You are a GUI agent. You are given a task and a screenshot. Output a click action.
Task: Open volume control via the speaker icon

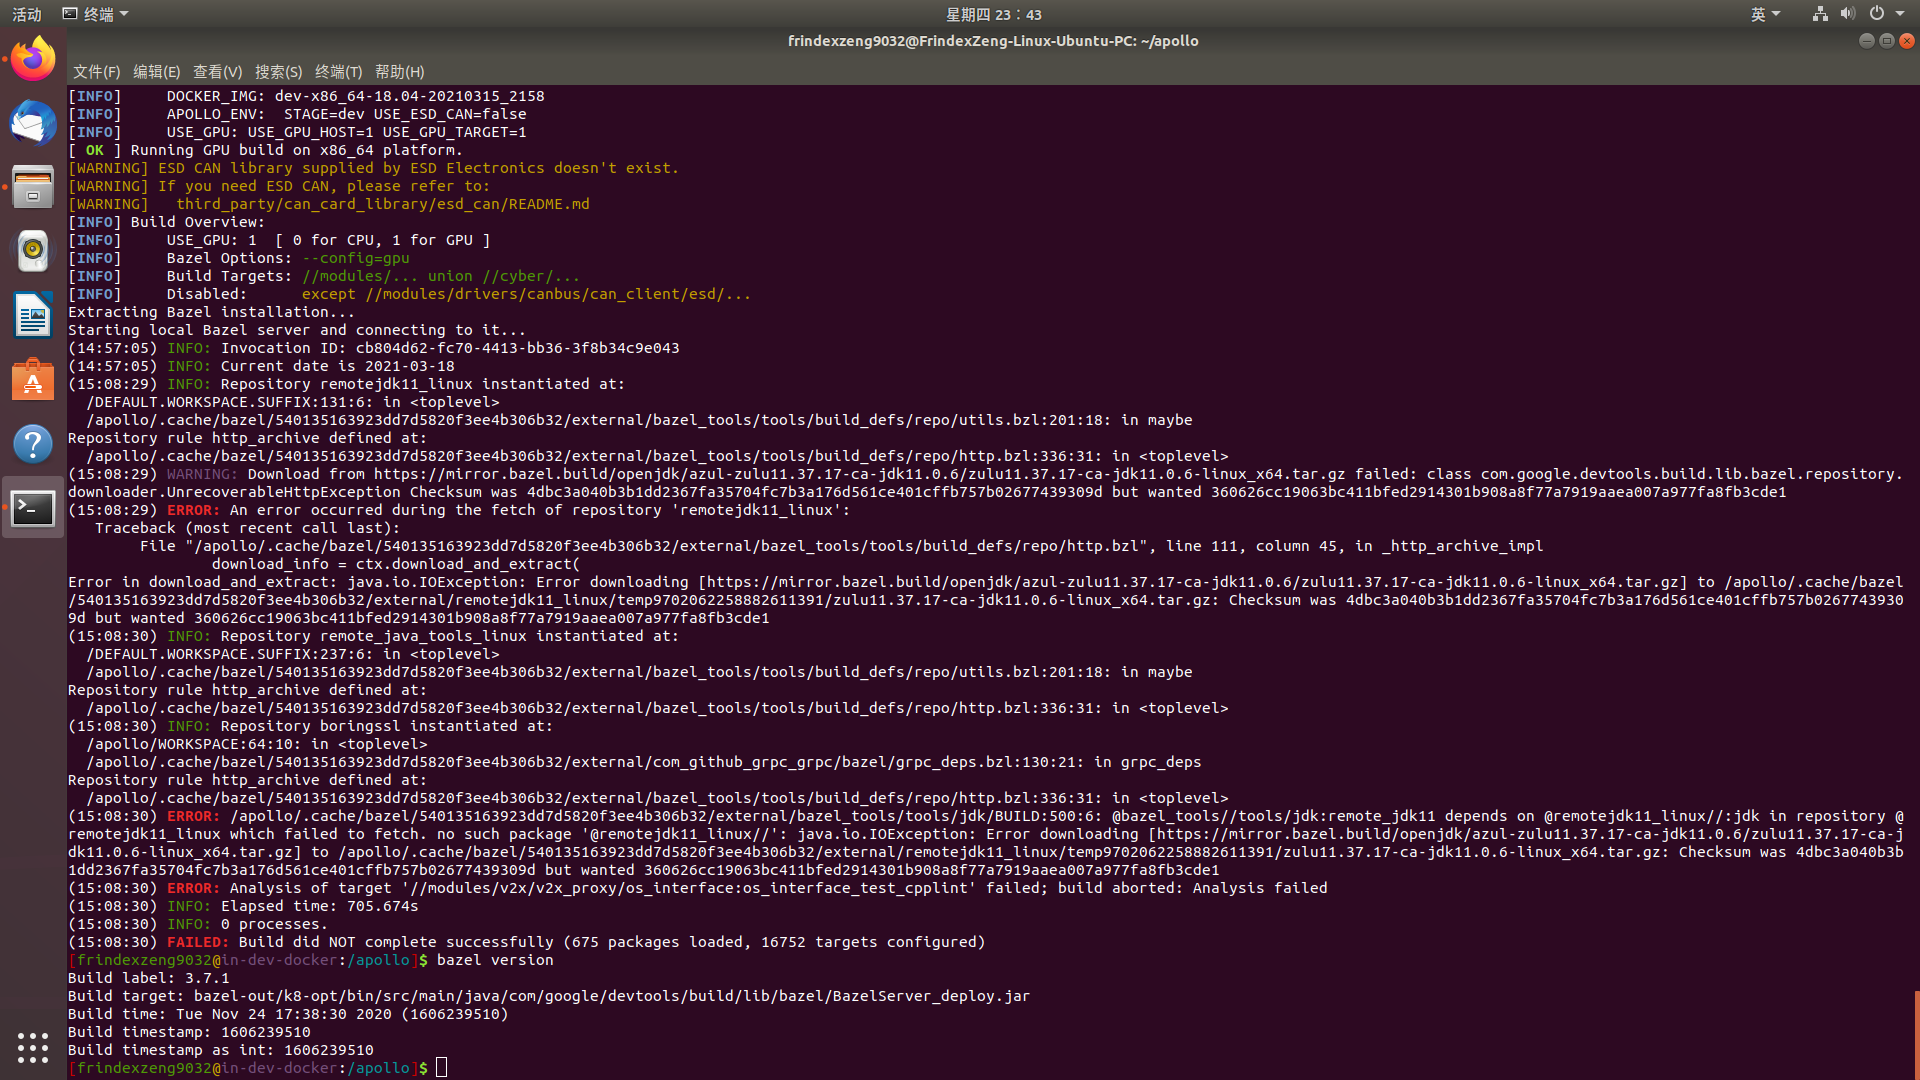click(1847, 13)
